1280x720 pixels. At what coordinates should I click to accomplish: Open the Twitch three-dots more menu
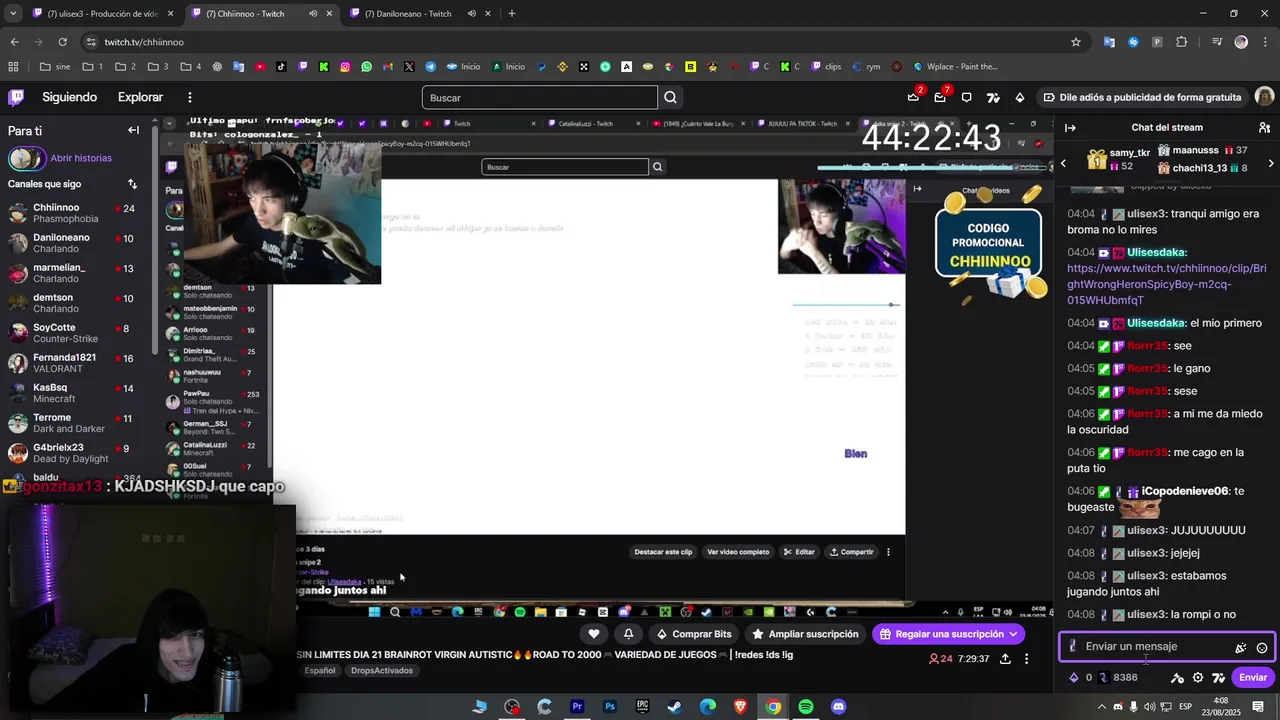coord(189,97)
